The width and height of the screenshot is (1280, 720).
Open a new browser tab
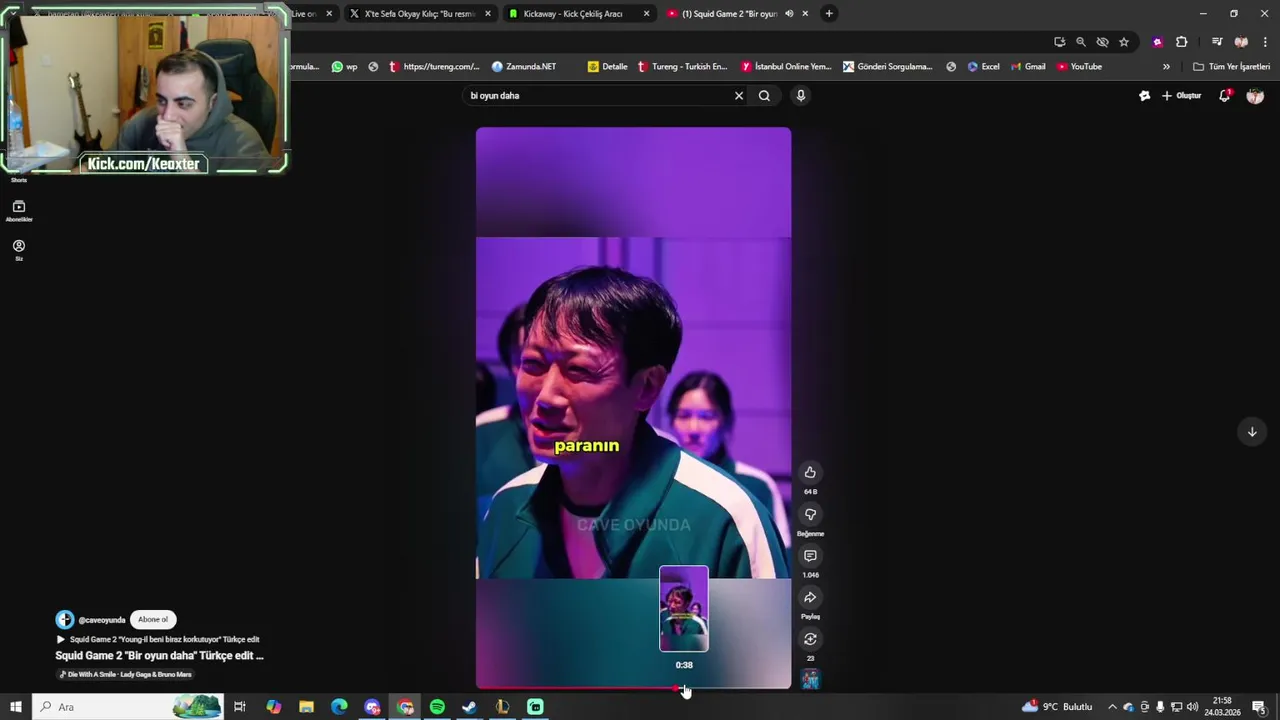coord(829,14)
